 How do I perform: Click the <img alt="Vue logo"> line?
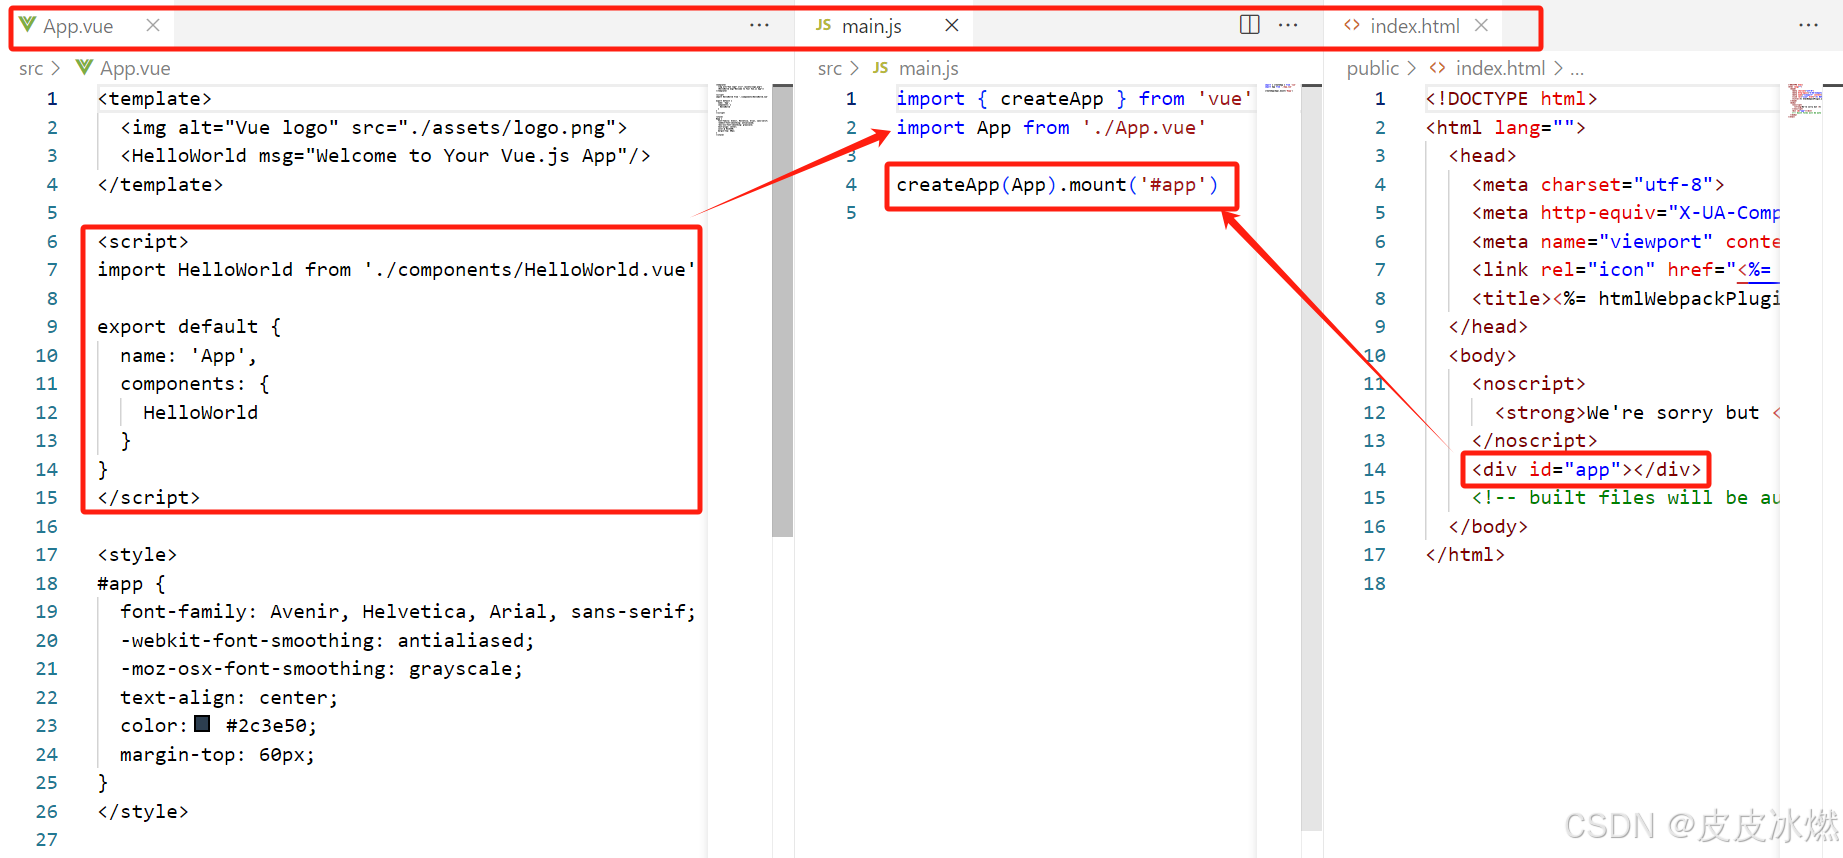pos(374,127)
